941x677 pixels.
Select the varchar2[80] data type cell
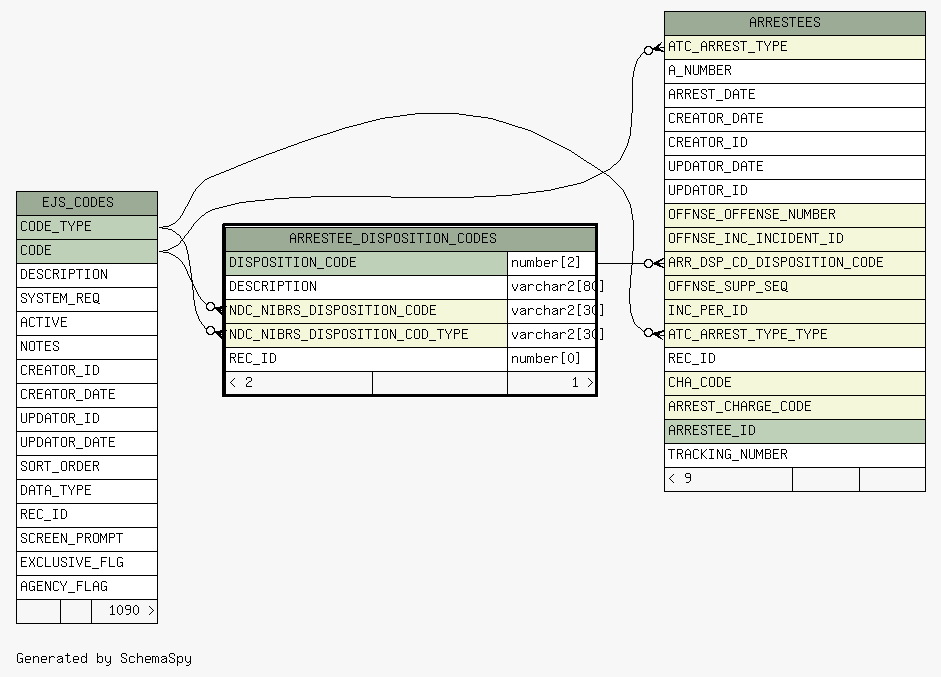(x=552, y=287)
